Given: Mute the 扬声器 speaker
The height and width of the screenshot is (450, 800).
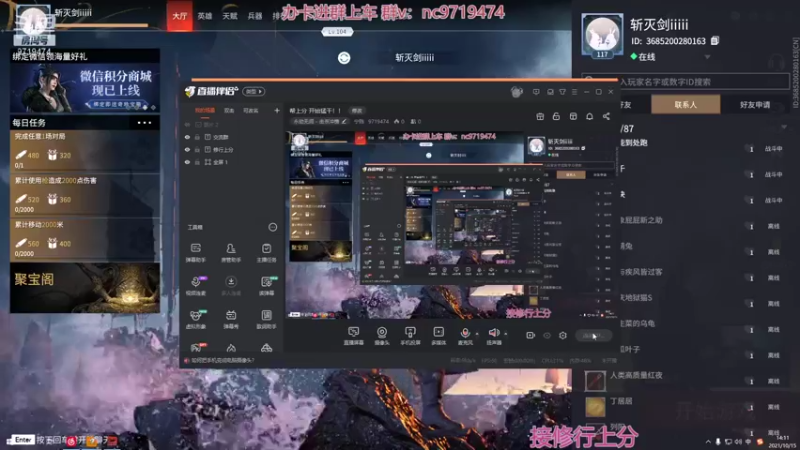Looking at the screenshot, I should 493,335.
